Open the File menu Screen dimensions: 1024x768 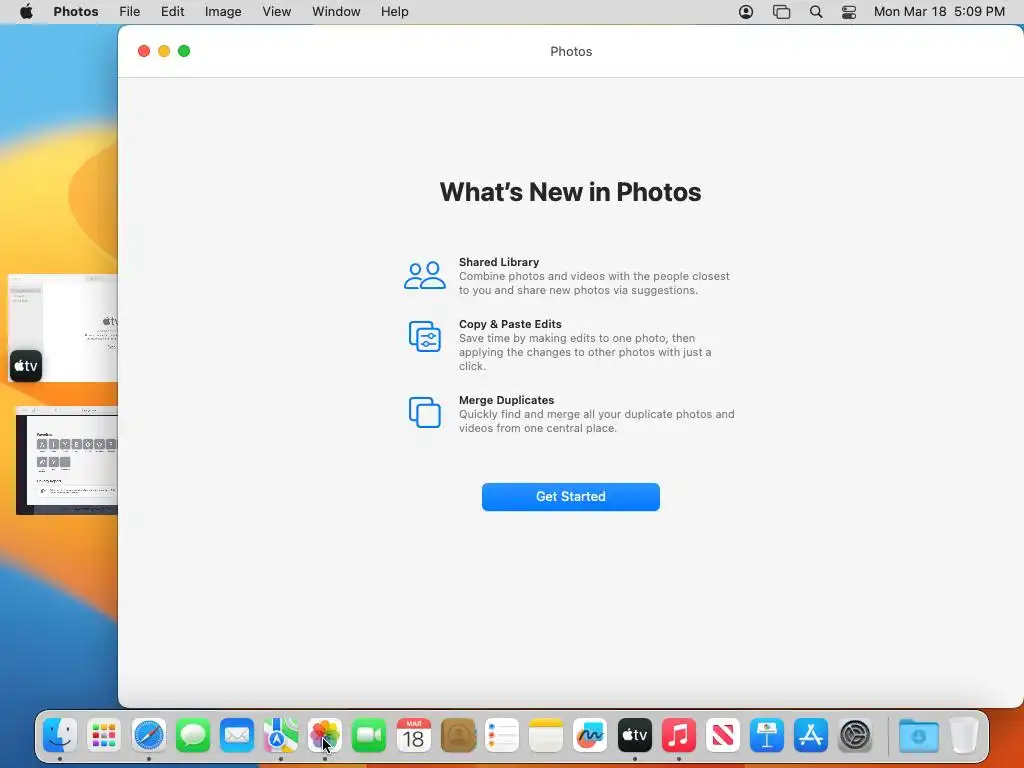click(x=129, y=11)
